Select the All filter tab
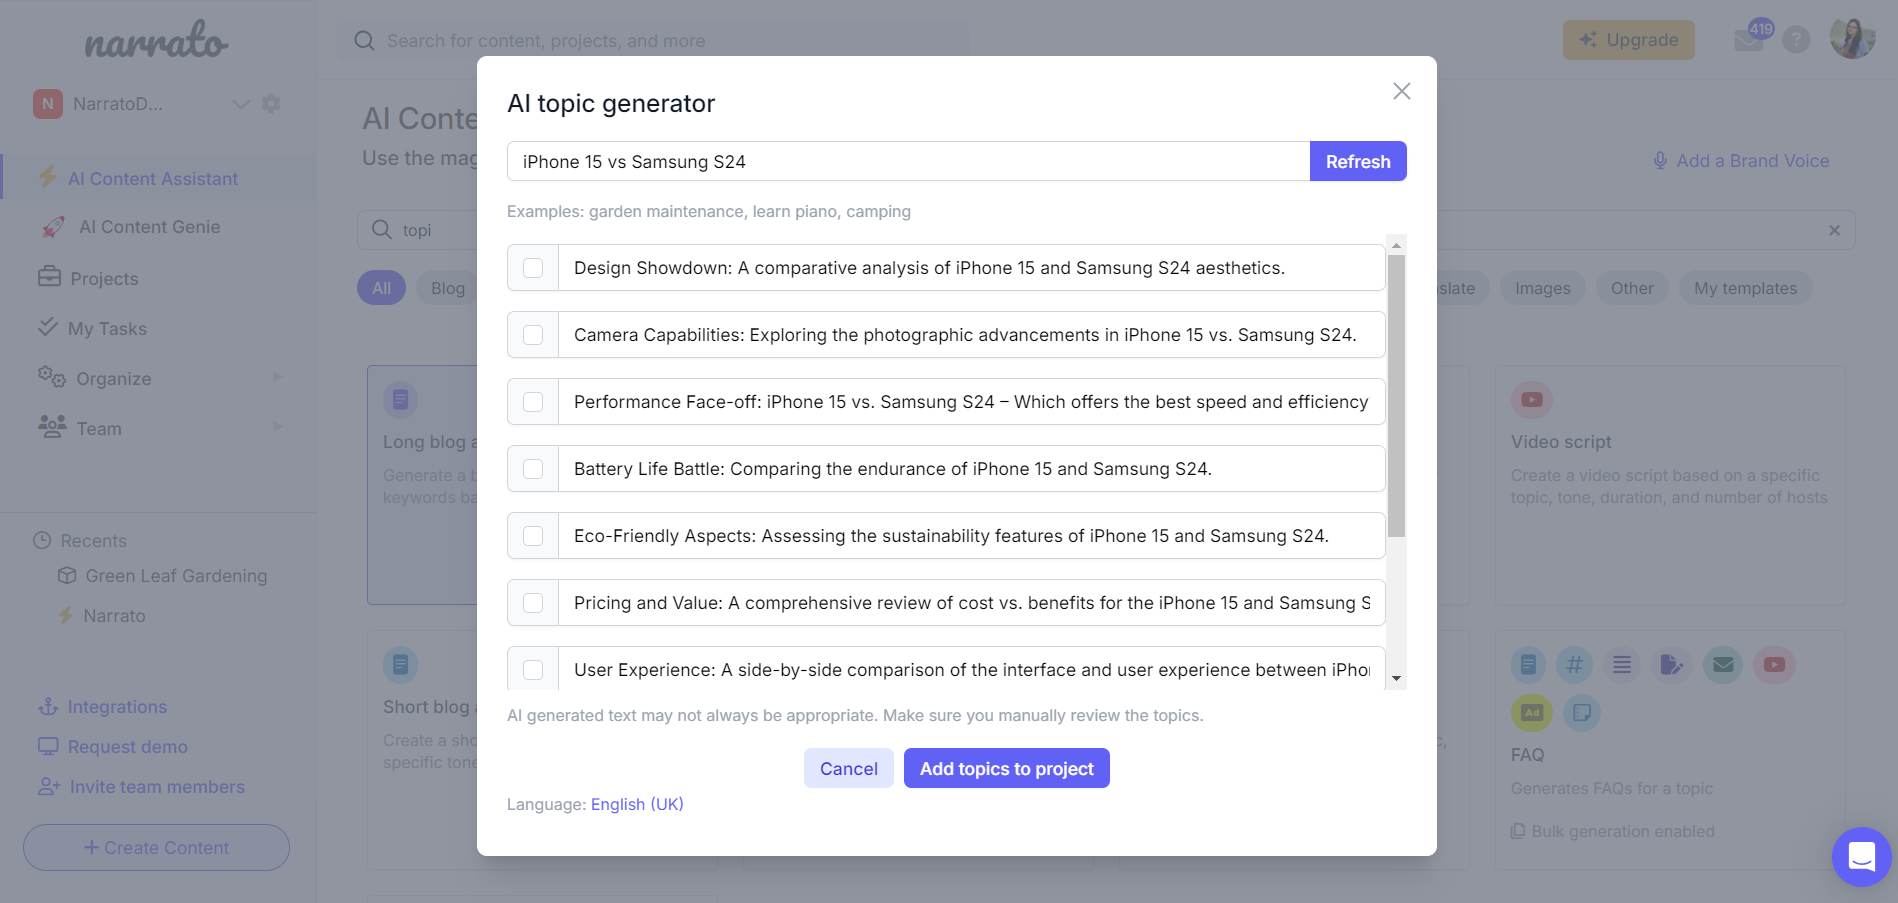Viewport: 1898px width, 903px height. coord(381,288)
